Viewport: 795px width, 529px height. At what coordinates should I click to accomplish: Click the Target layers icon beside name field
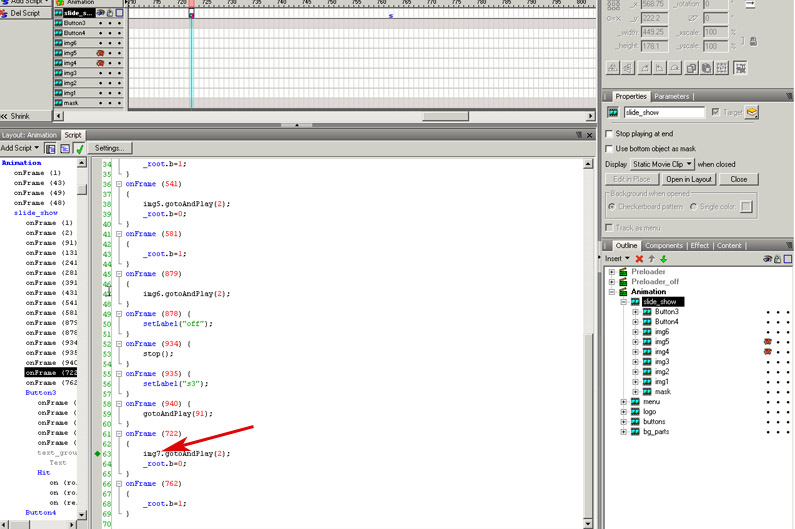(751, 113)
